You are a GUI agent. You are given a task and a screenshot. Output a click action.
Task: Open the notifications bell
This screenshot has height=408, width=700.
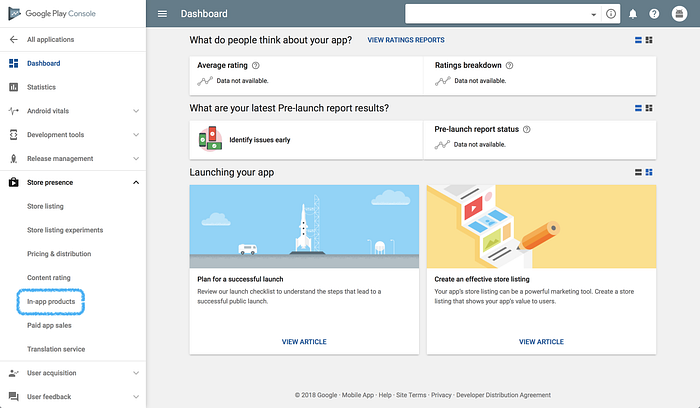[x=633, y=14]
